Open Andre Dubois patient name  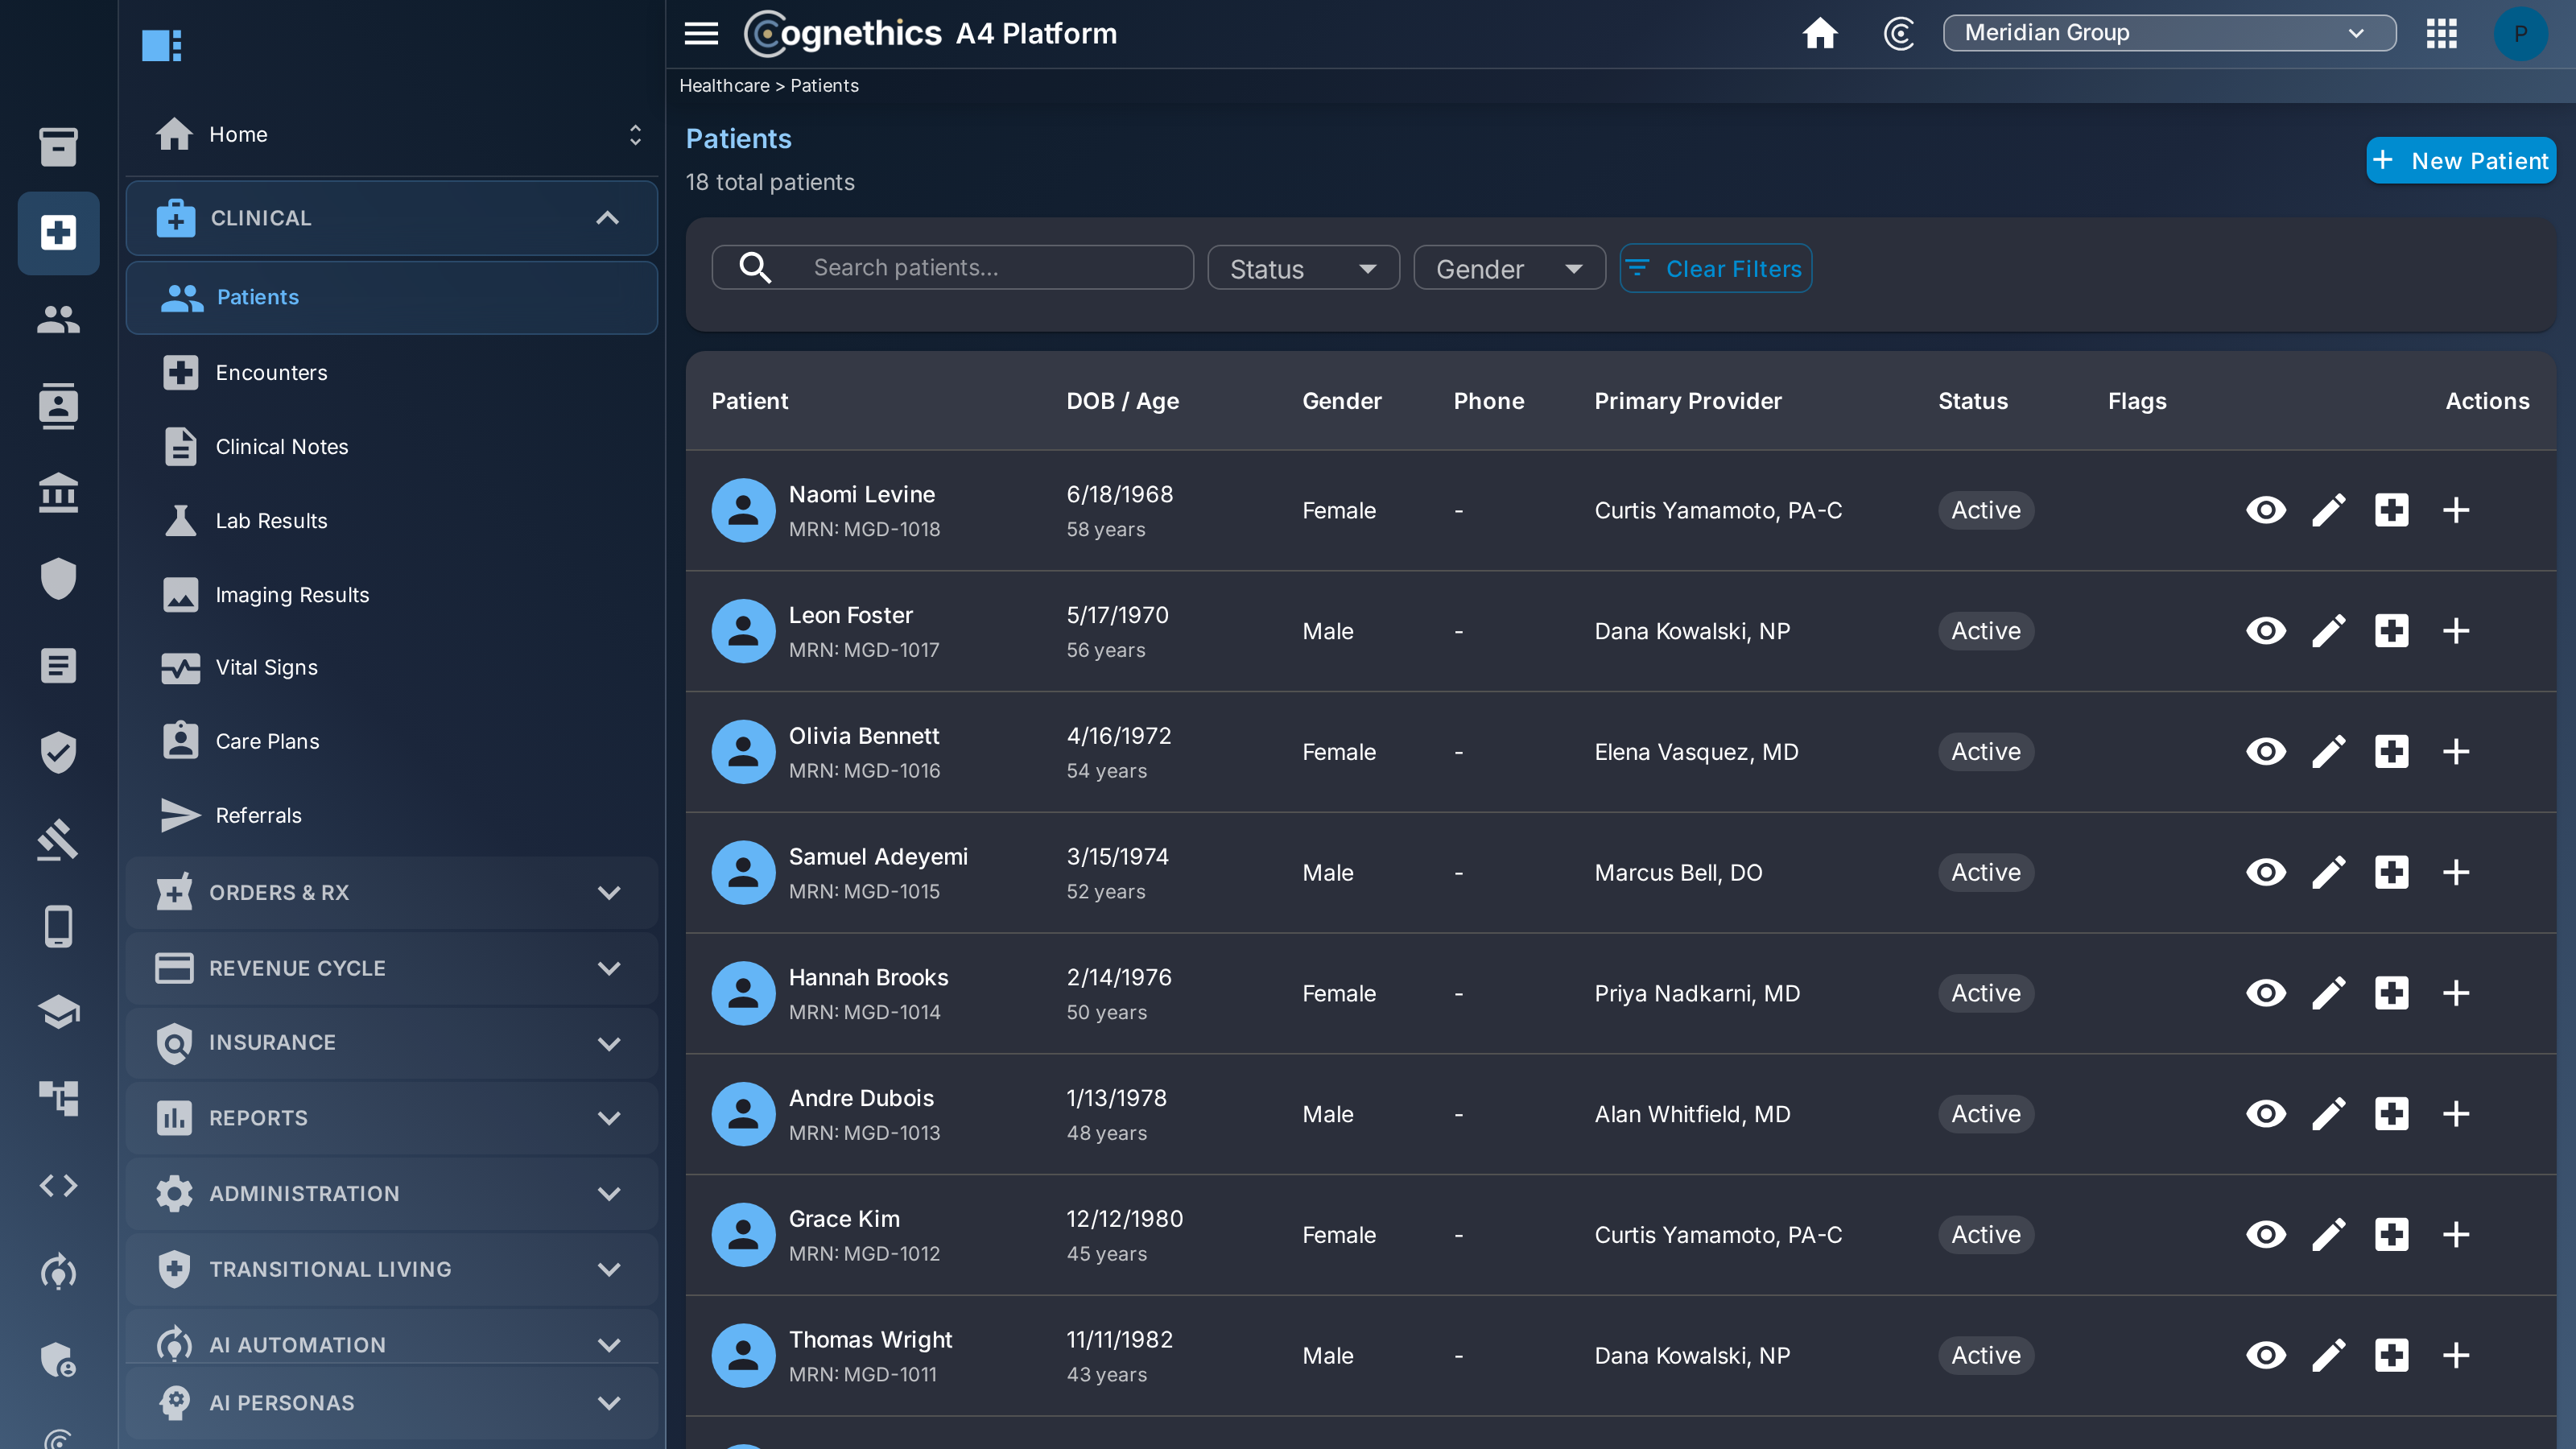(x=861, y=1098)
